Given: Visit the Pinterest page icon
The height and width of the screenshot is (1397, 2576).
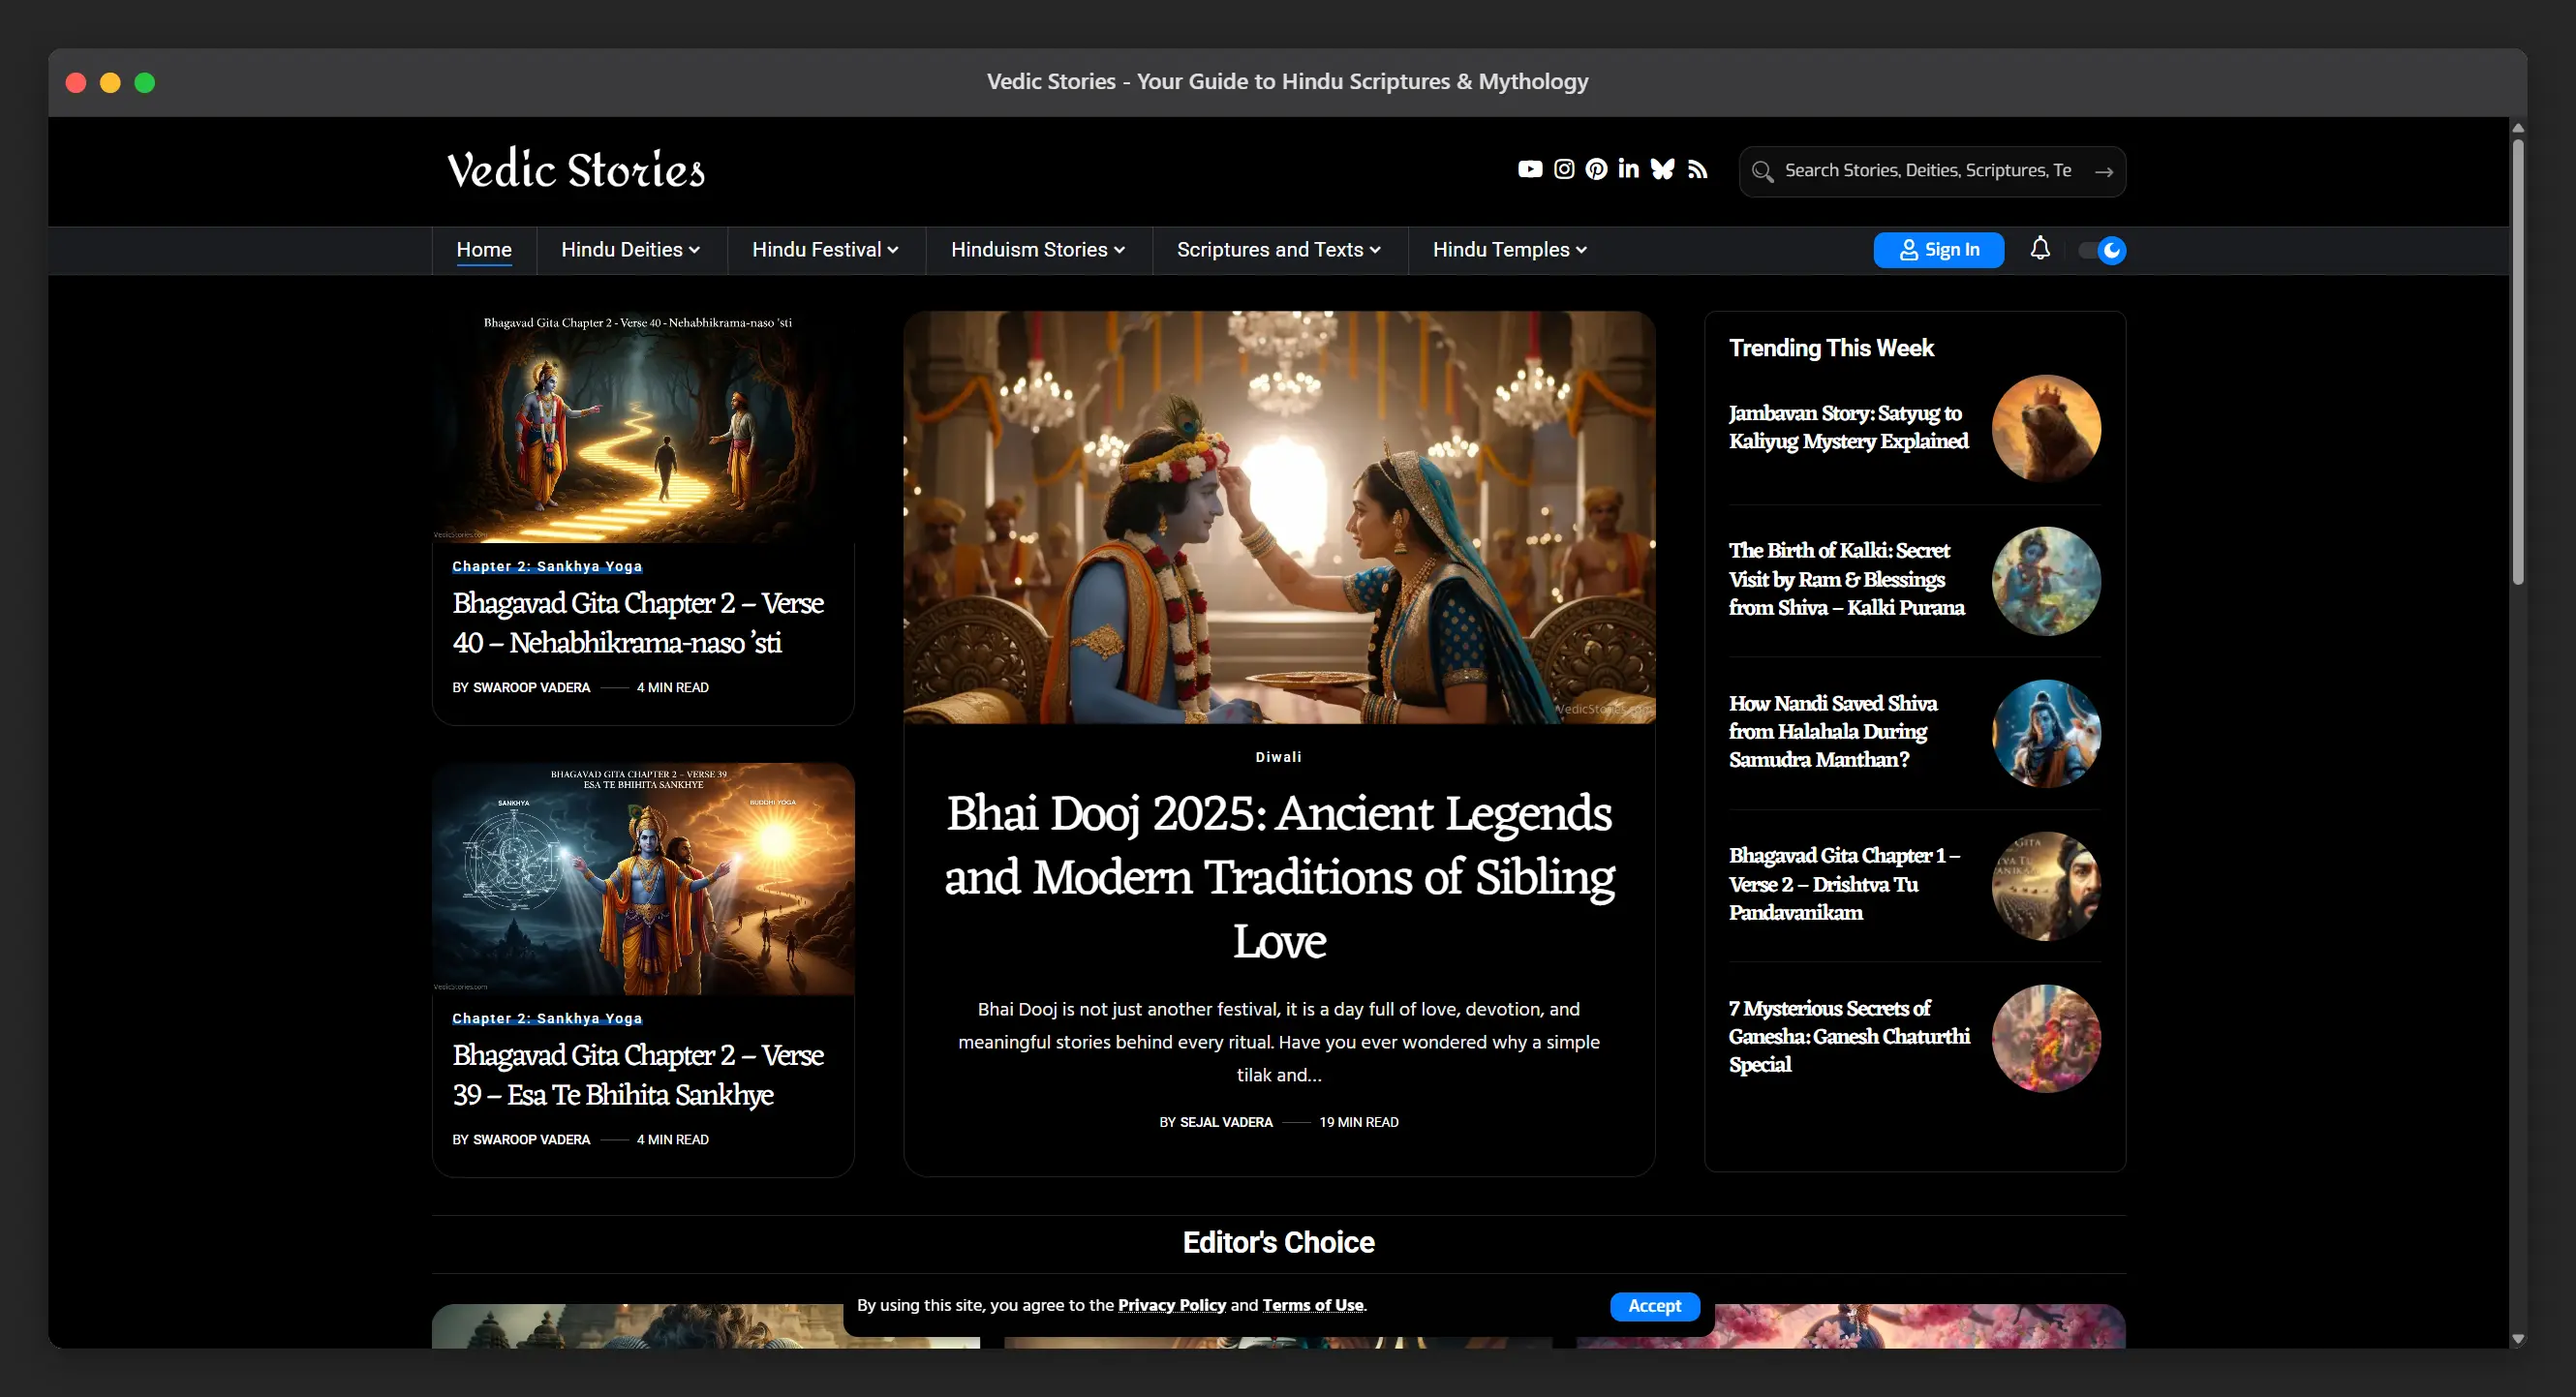Looking at the screenshot, I should point(1596,169).
